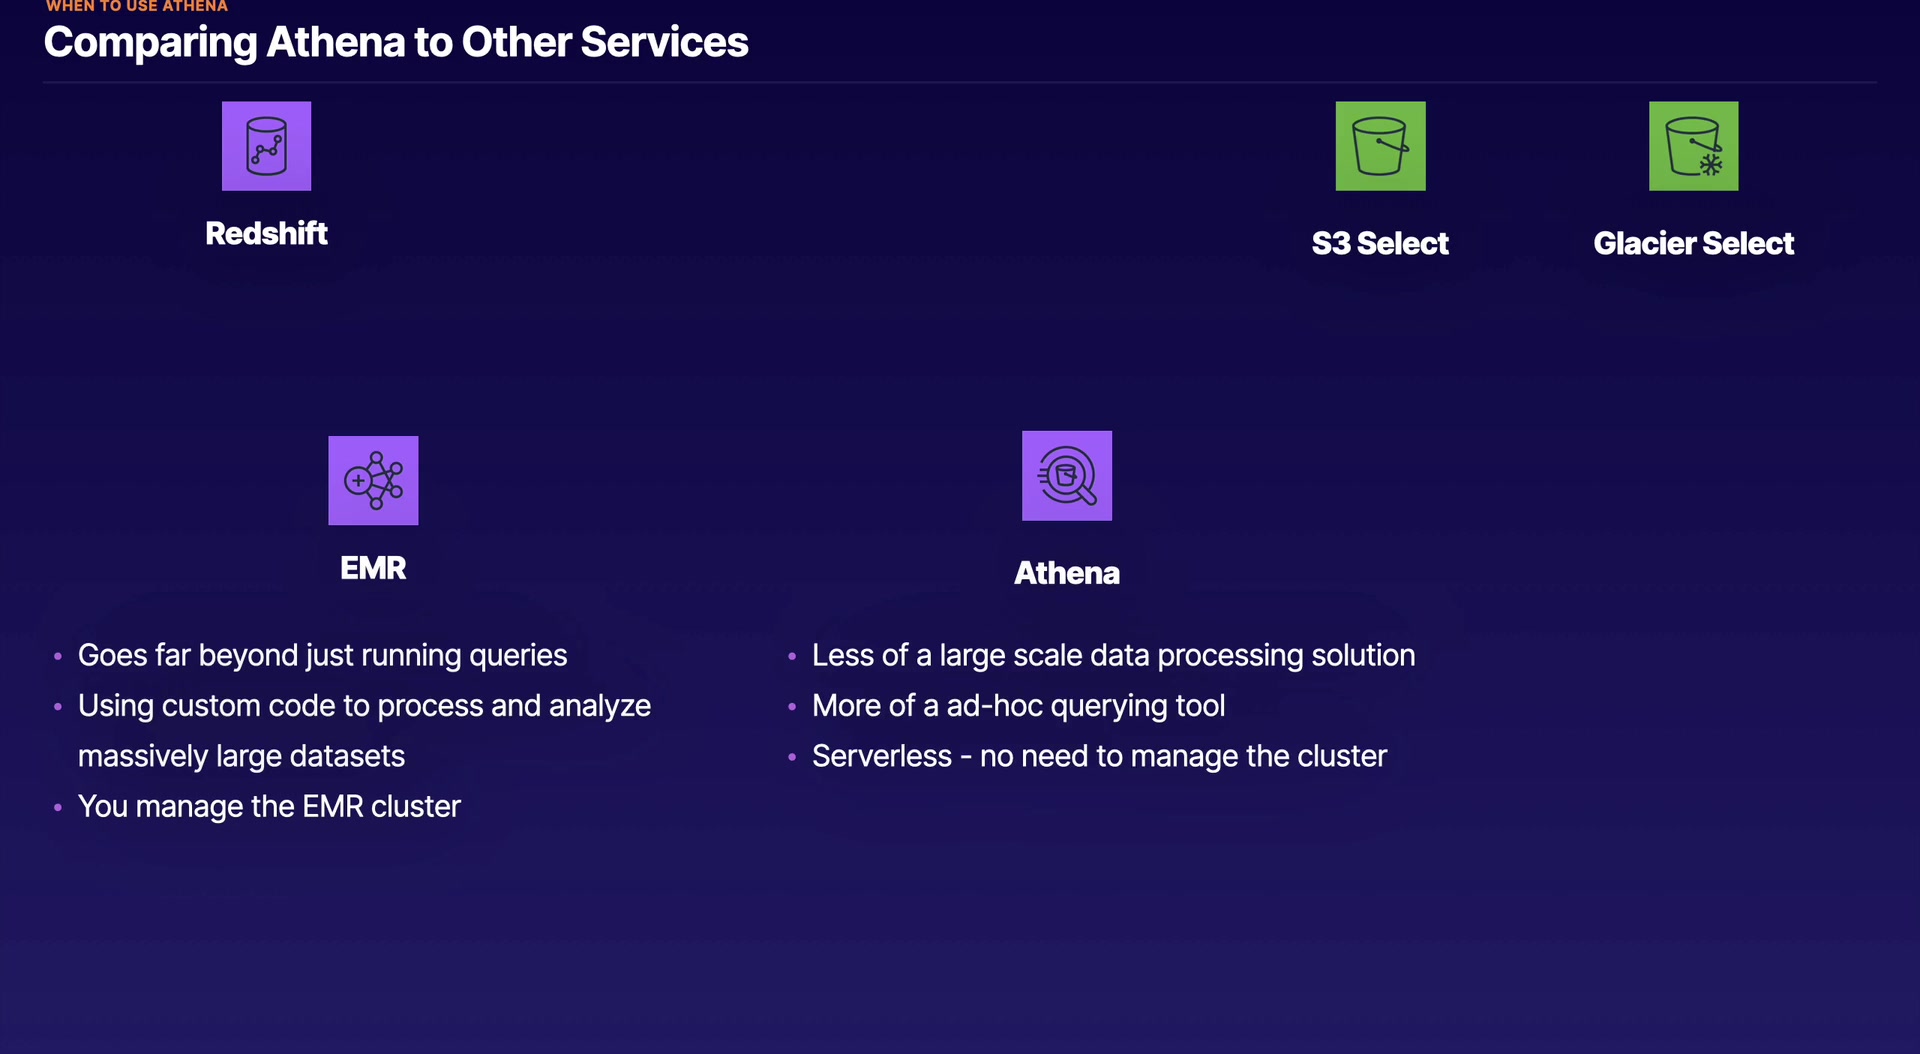Viewport: 1920px width, 1054px height.
Task: Click 'More of a ad-hoc querying tool' bullet
Action: pyautogui.click(x=1018, y=706)
